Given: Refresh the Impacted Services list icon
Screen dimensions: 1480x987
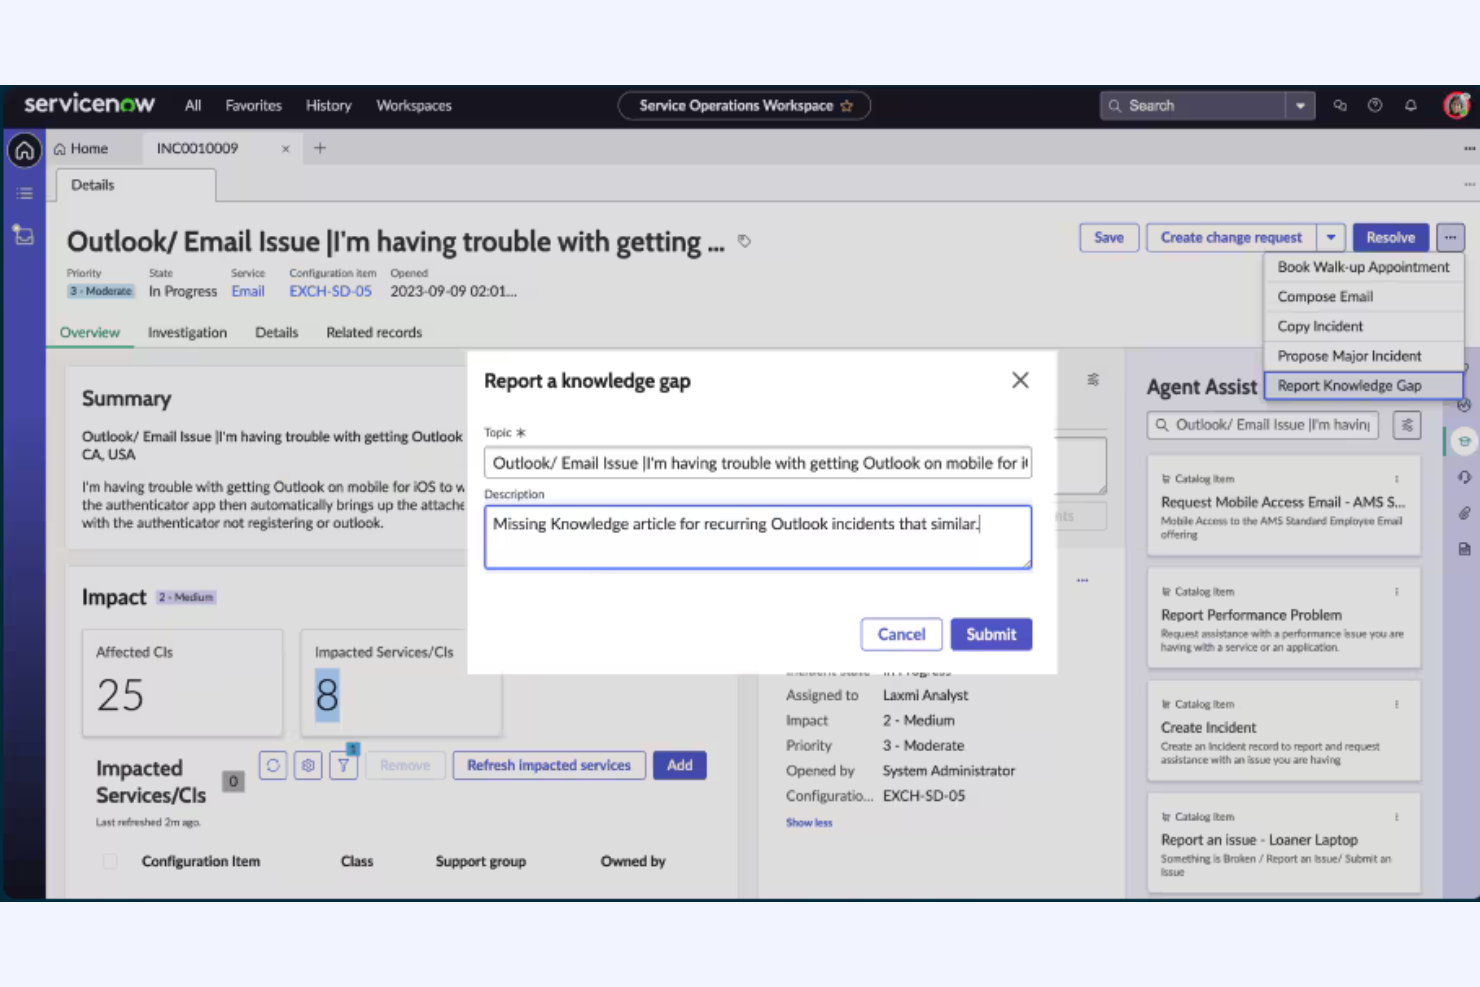Looking at the screenshot, I should click(272, 765).
